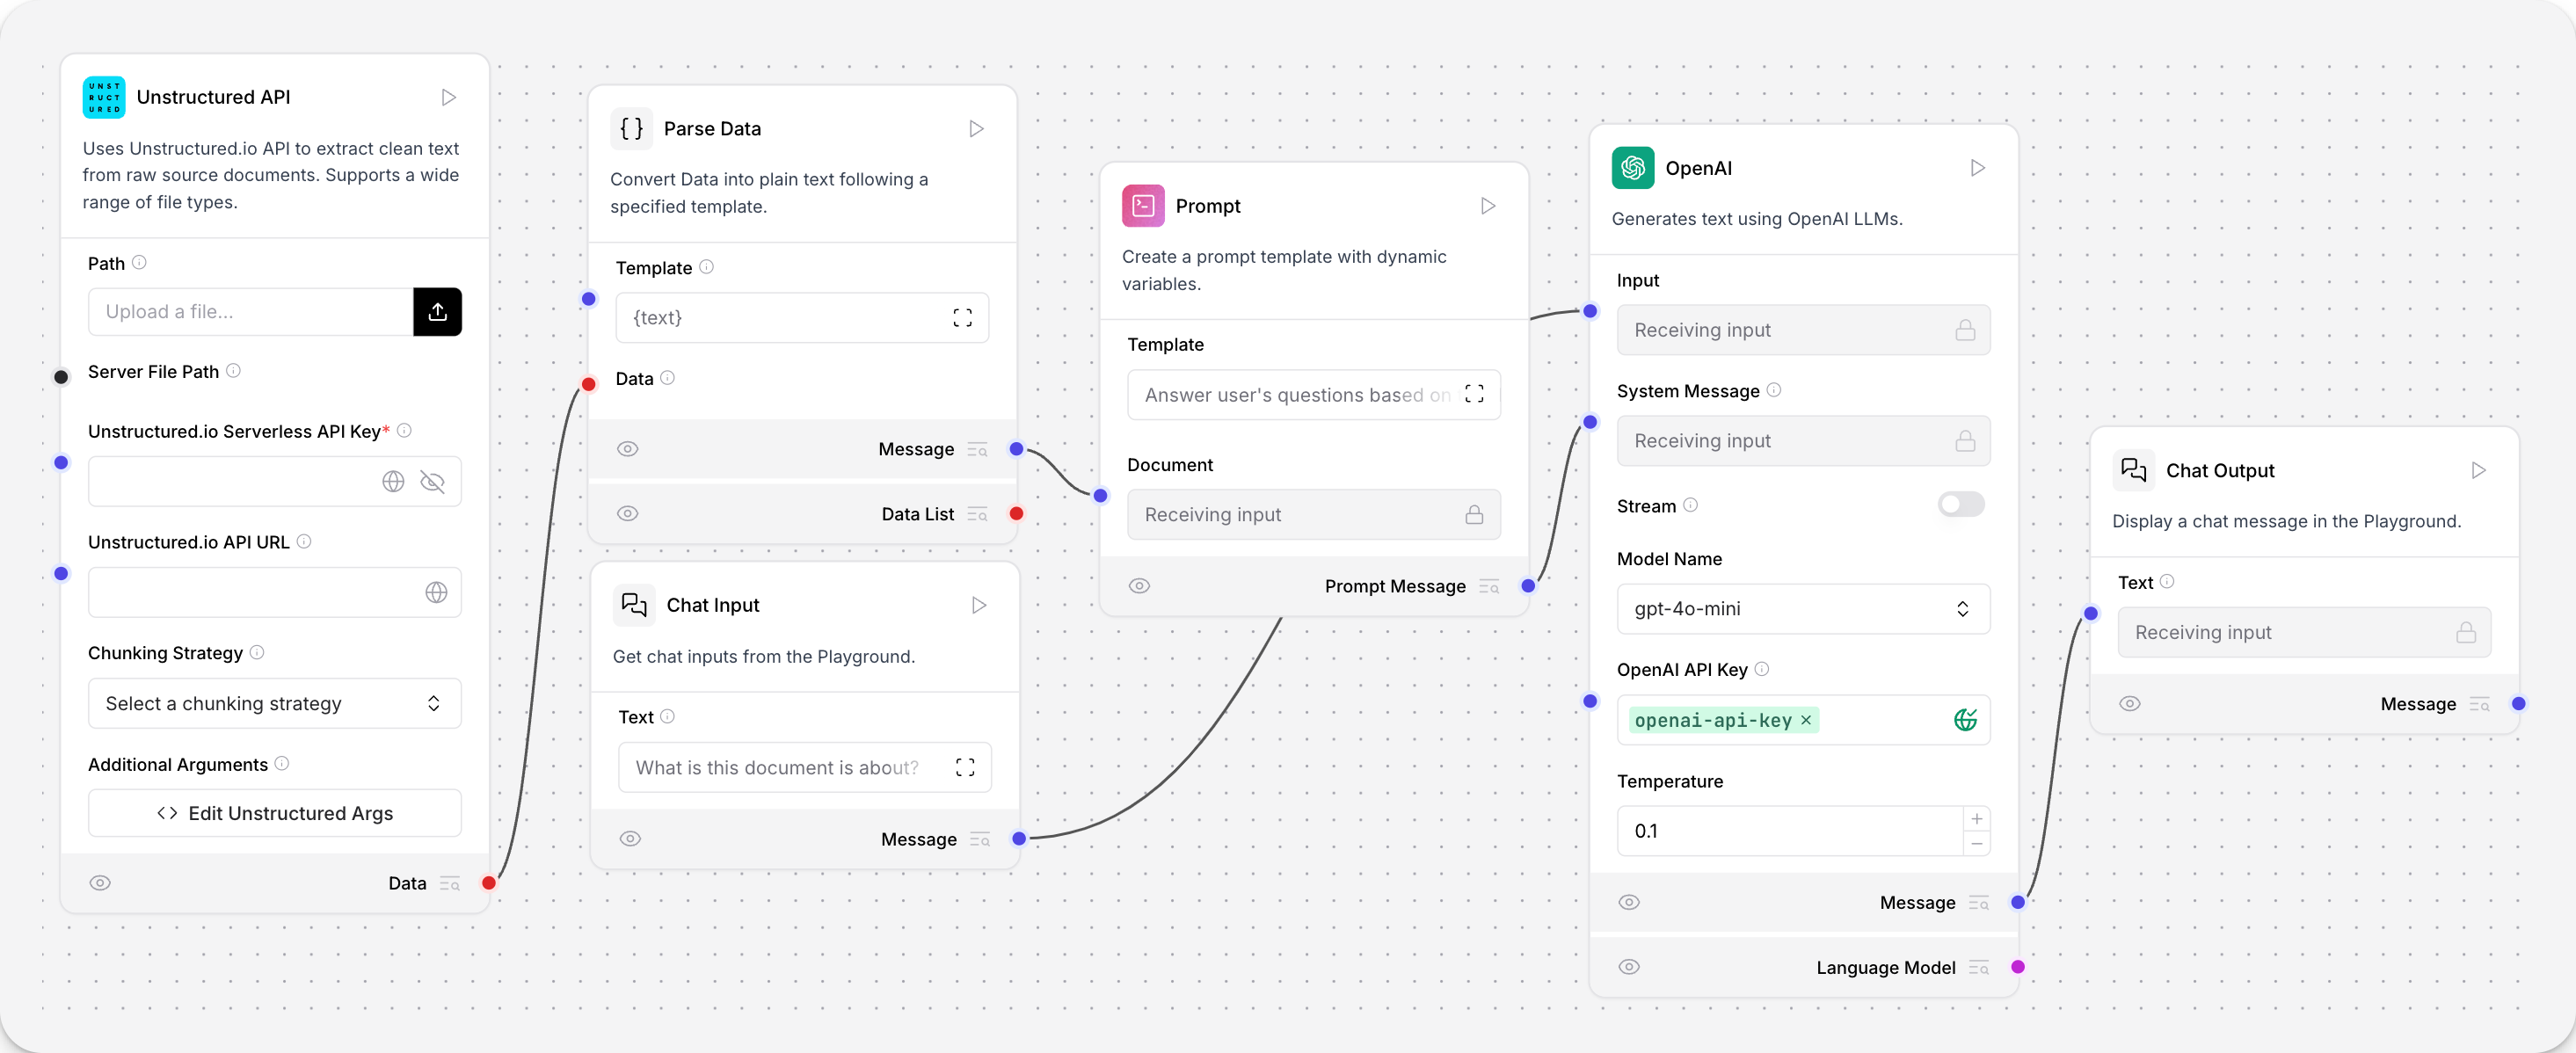Click the OpenAI API Key info icon

(x=1762, y=669)
